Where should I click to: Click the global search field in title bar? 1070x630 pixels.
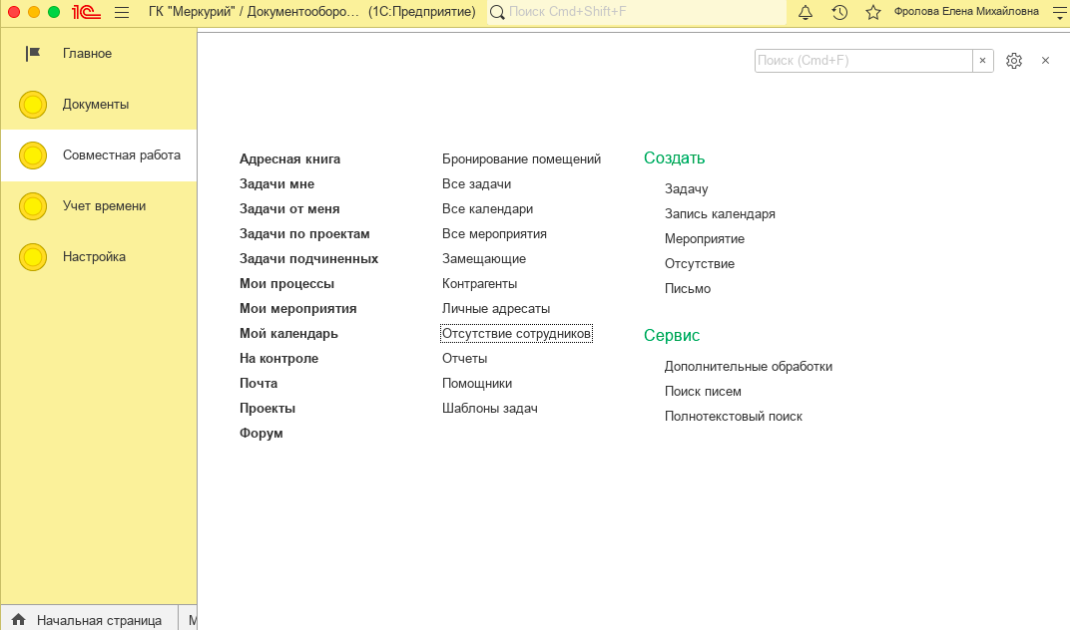click(640, 12)
